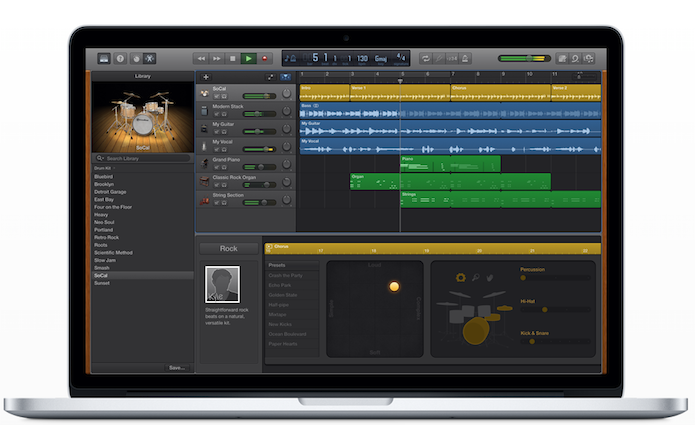
Task: Adjust the master volume slider in toolbar
Action: (x=524, y=58)
